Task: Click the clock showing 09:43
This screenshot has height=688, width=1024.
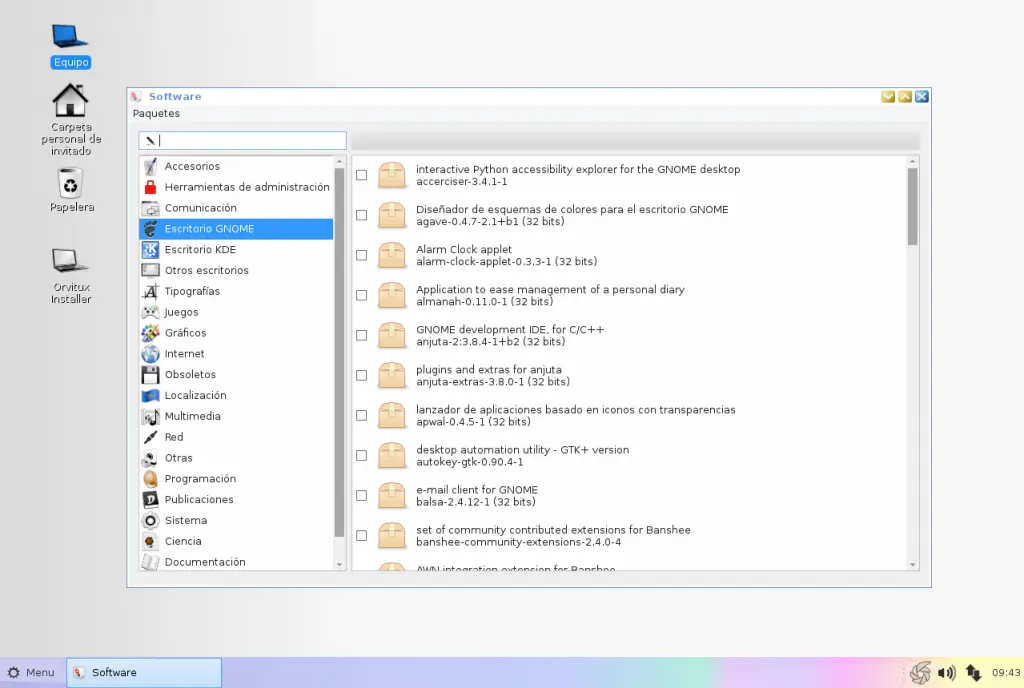Action: point(1006,672)
